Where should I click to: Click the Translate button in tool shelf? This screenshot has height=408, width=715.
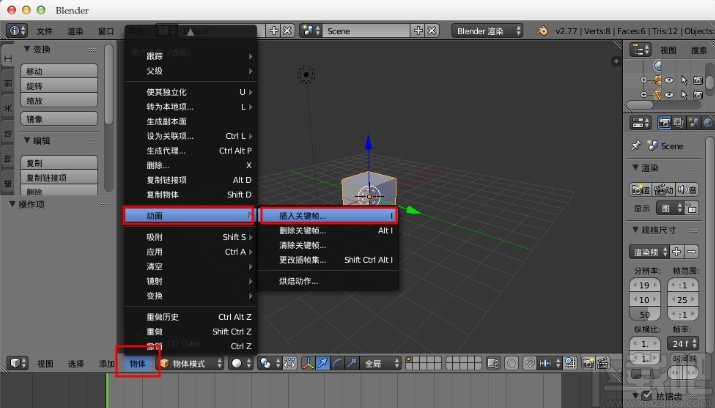coord(59,71)
